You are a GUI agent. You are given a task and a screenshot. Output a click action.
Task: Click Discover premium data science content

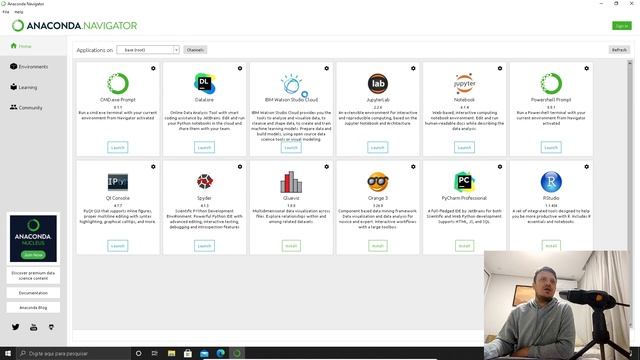tap(33, 276)
